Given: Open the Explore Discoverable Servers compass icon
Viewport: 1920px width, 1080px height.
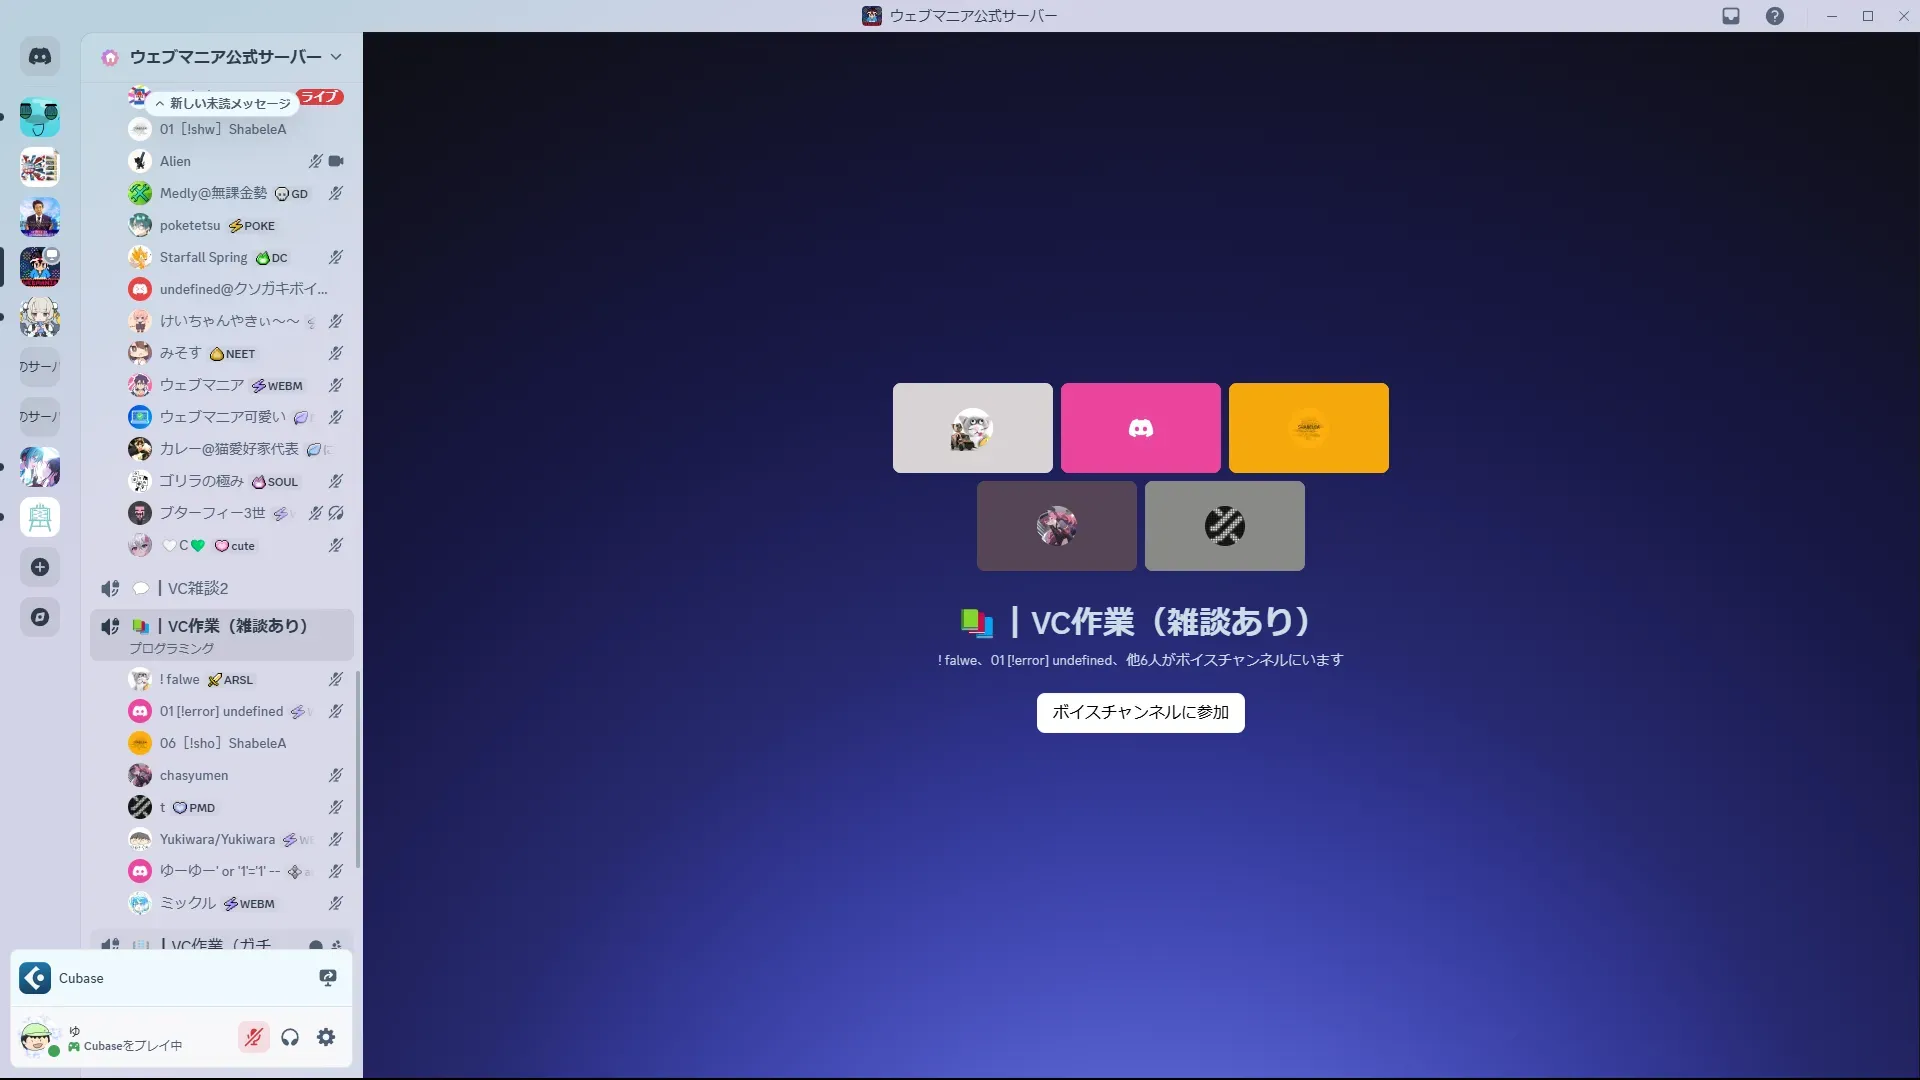Looking at the screenshot, I should point(40,617).
